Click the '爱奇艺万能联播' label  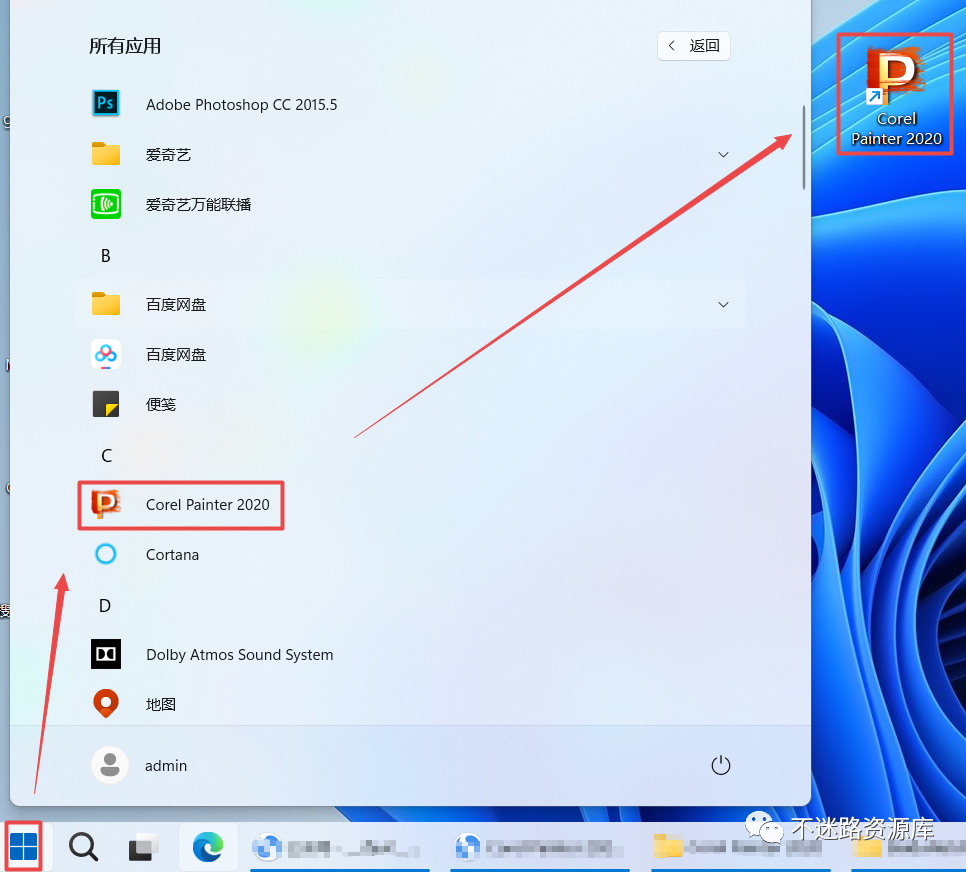(198, 205)
